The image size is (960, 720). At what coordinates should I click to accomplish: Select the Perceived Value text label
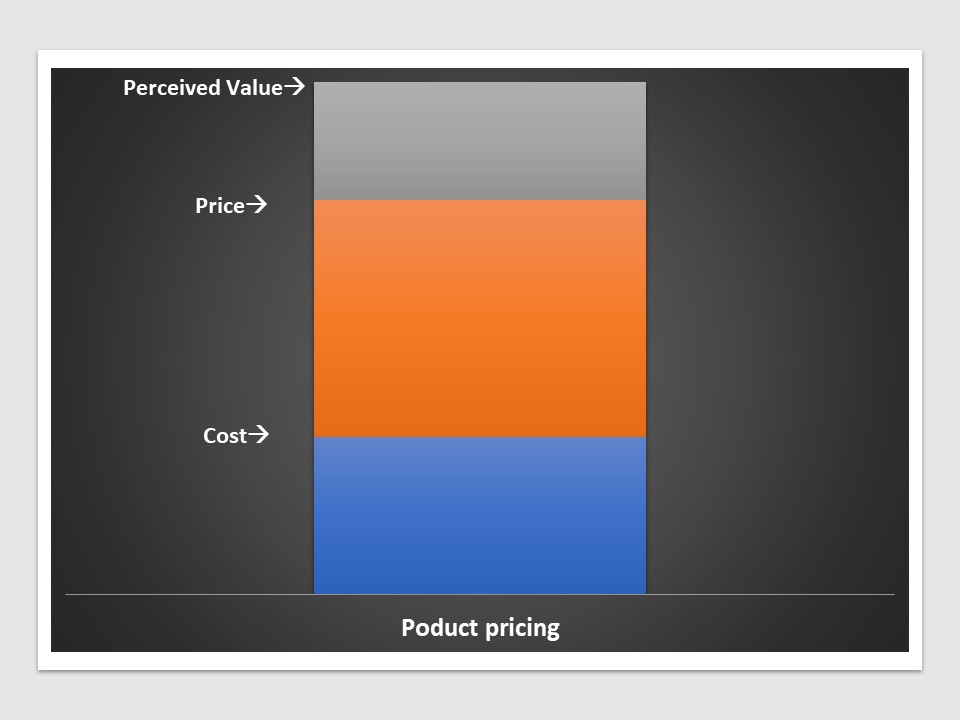tap(203, 88)
